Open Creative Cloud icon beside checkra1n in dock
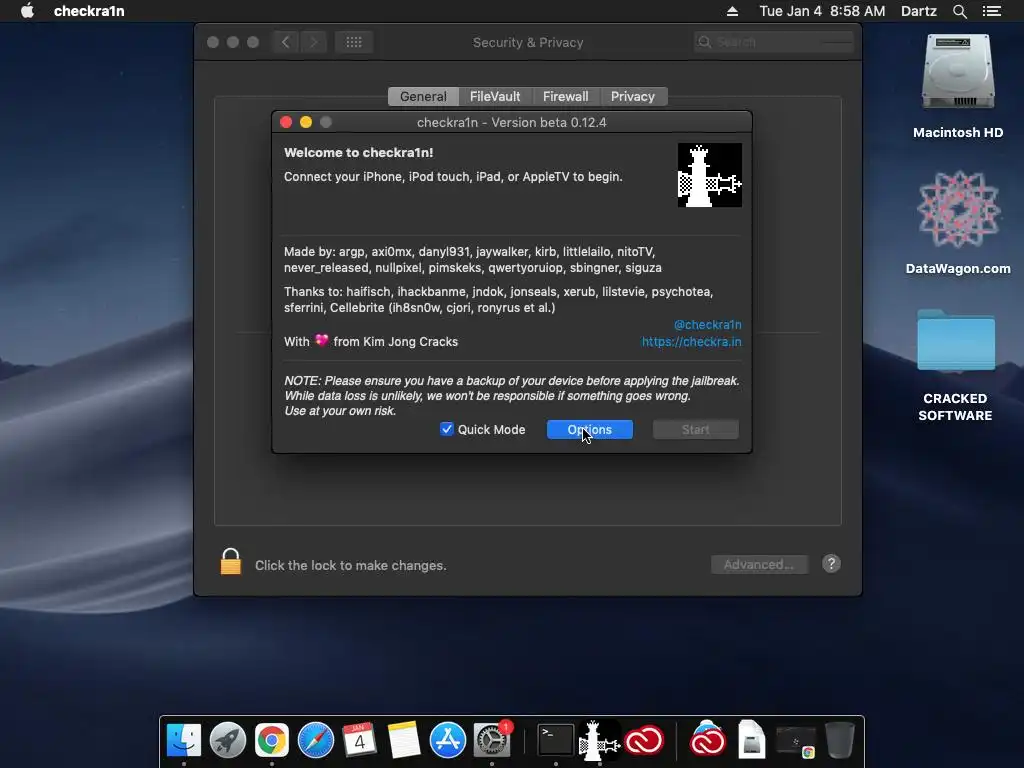 644,740
